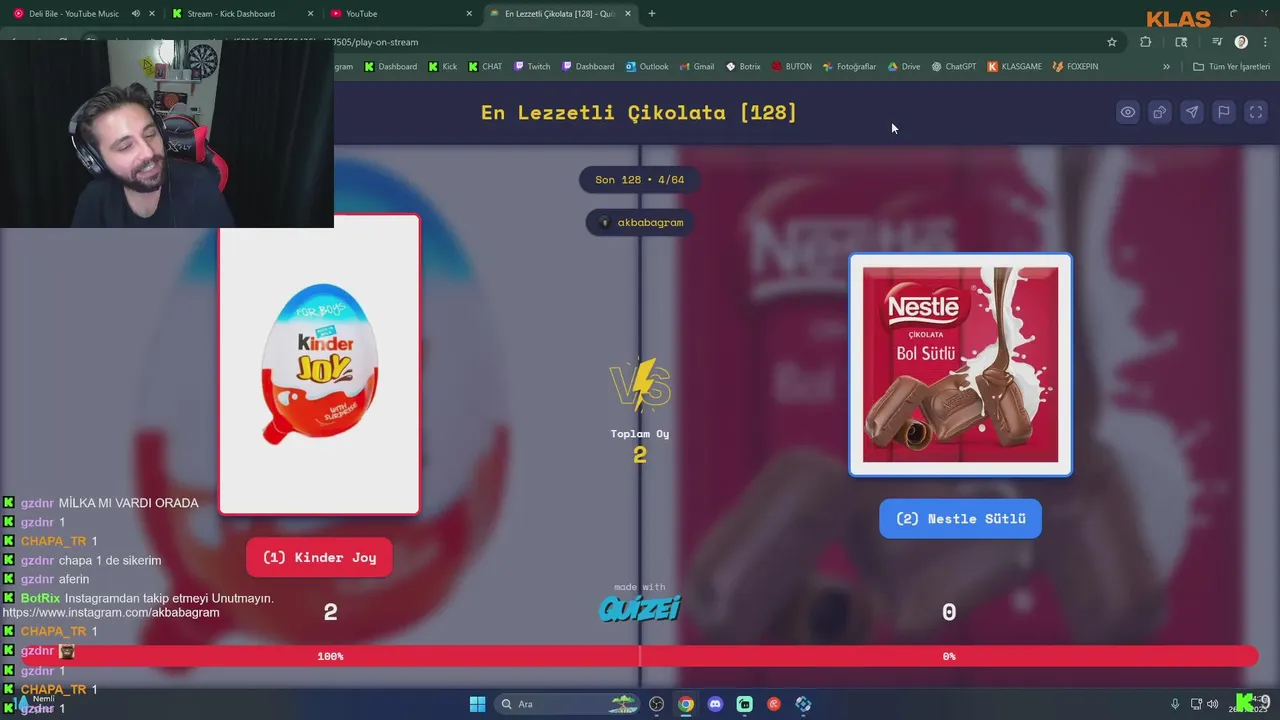
Task: Open the Twitch bookmark
Action: pos(532,67)
